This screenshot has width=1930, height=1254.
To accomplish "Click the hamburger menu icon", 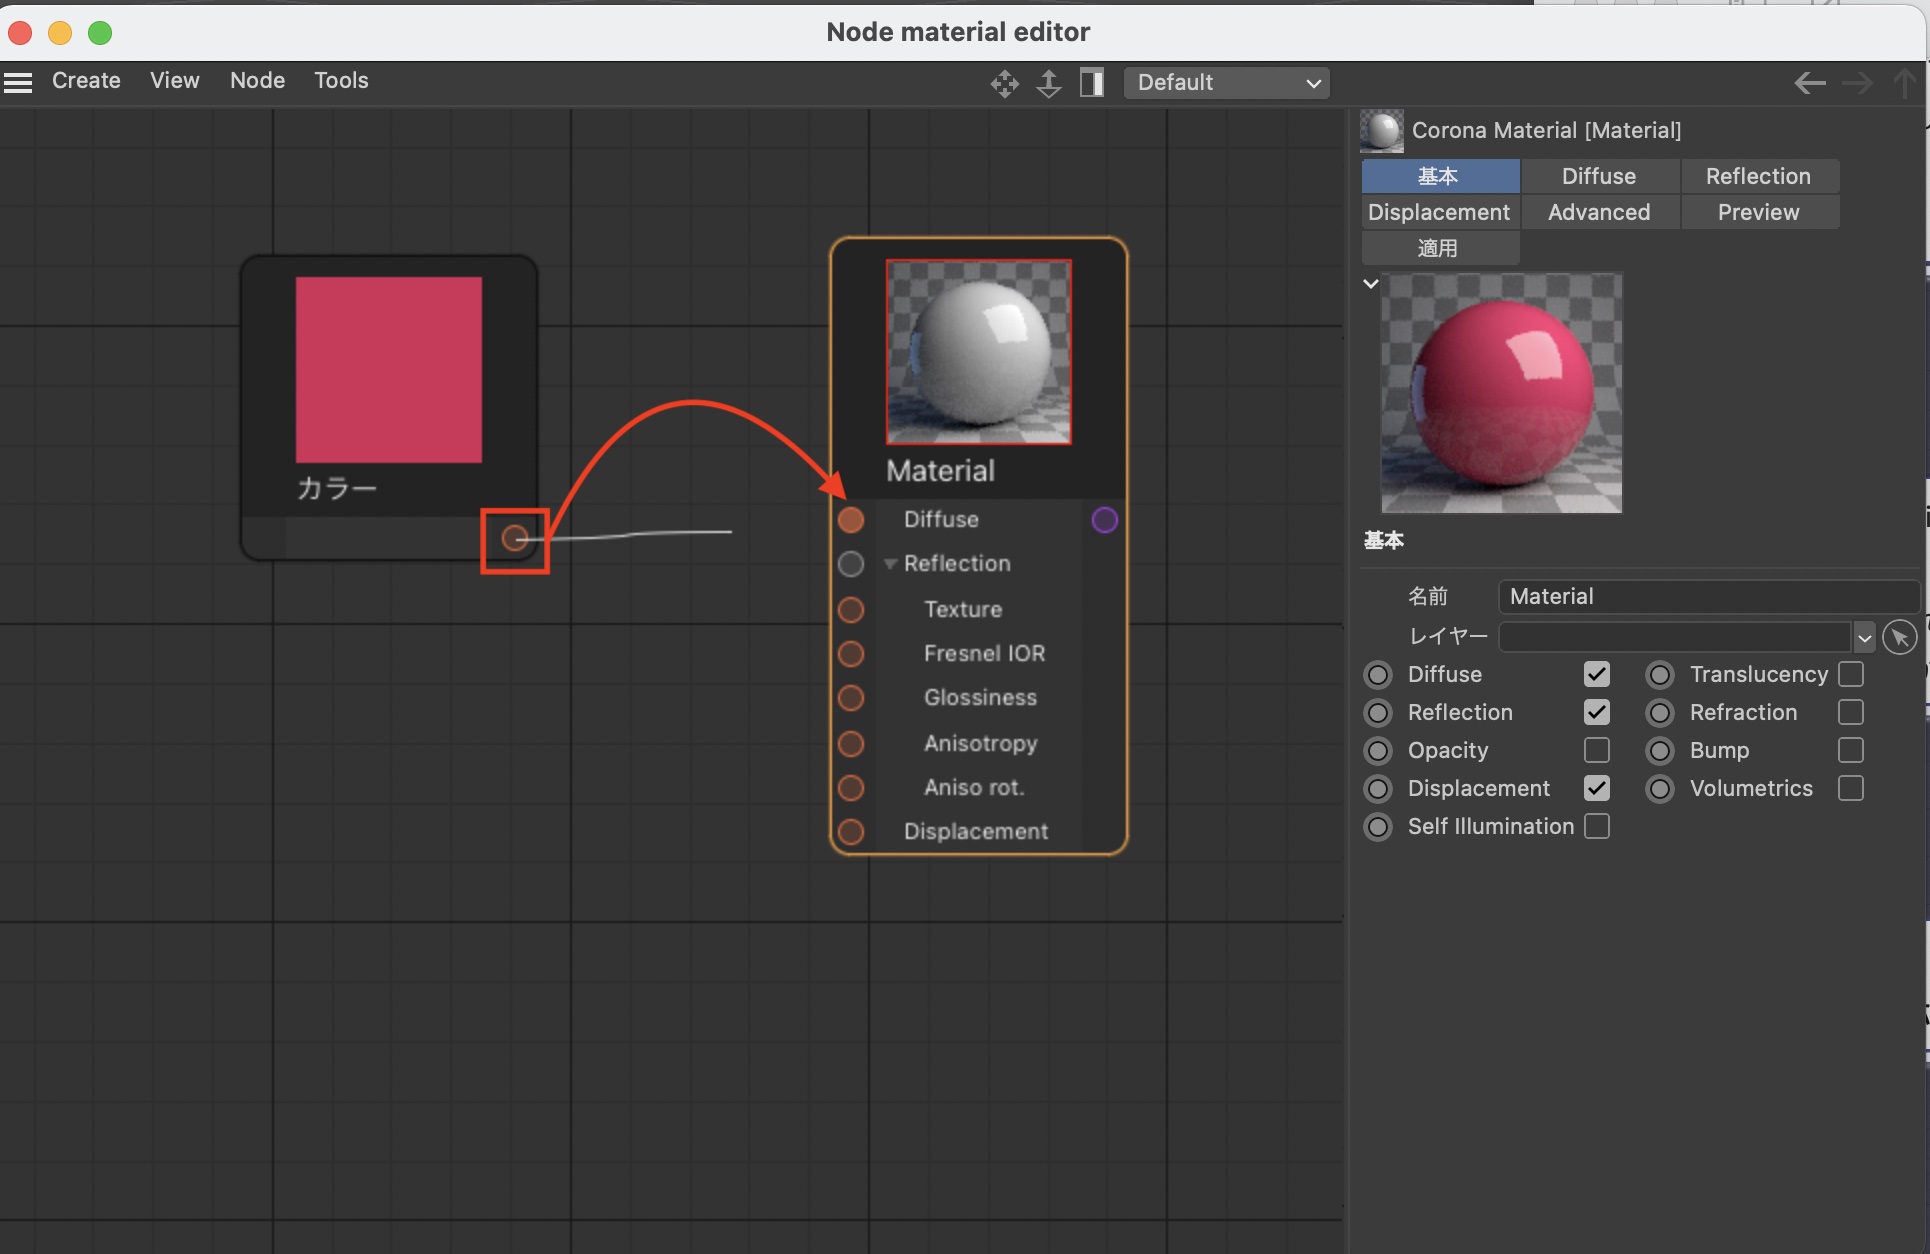I will click(18, 82).
